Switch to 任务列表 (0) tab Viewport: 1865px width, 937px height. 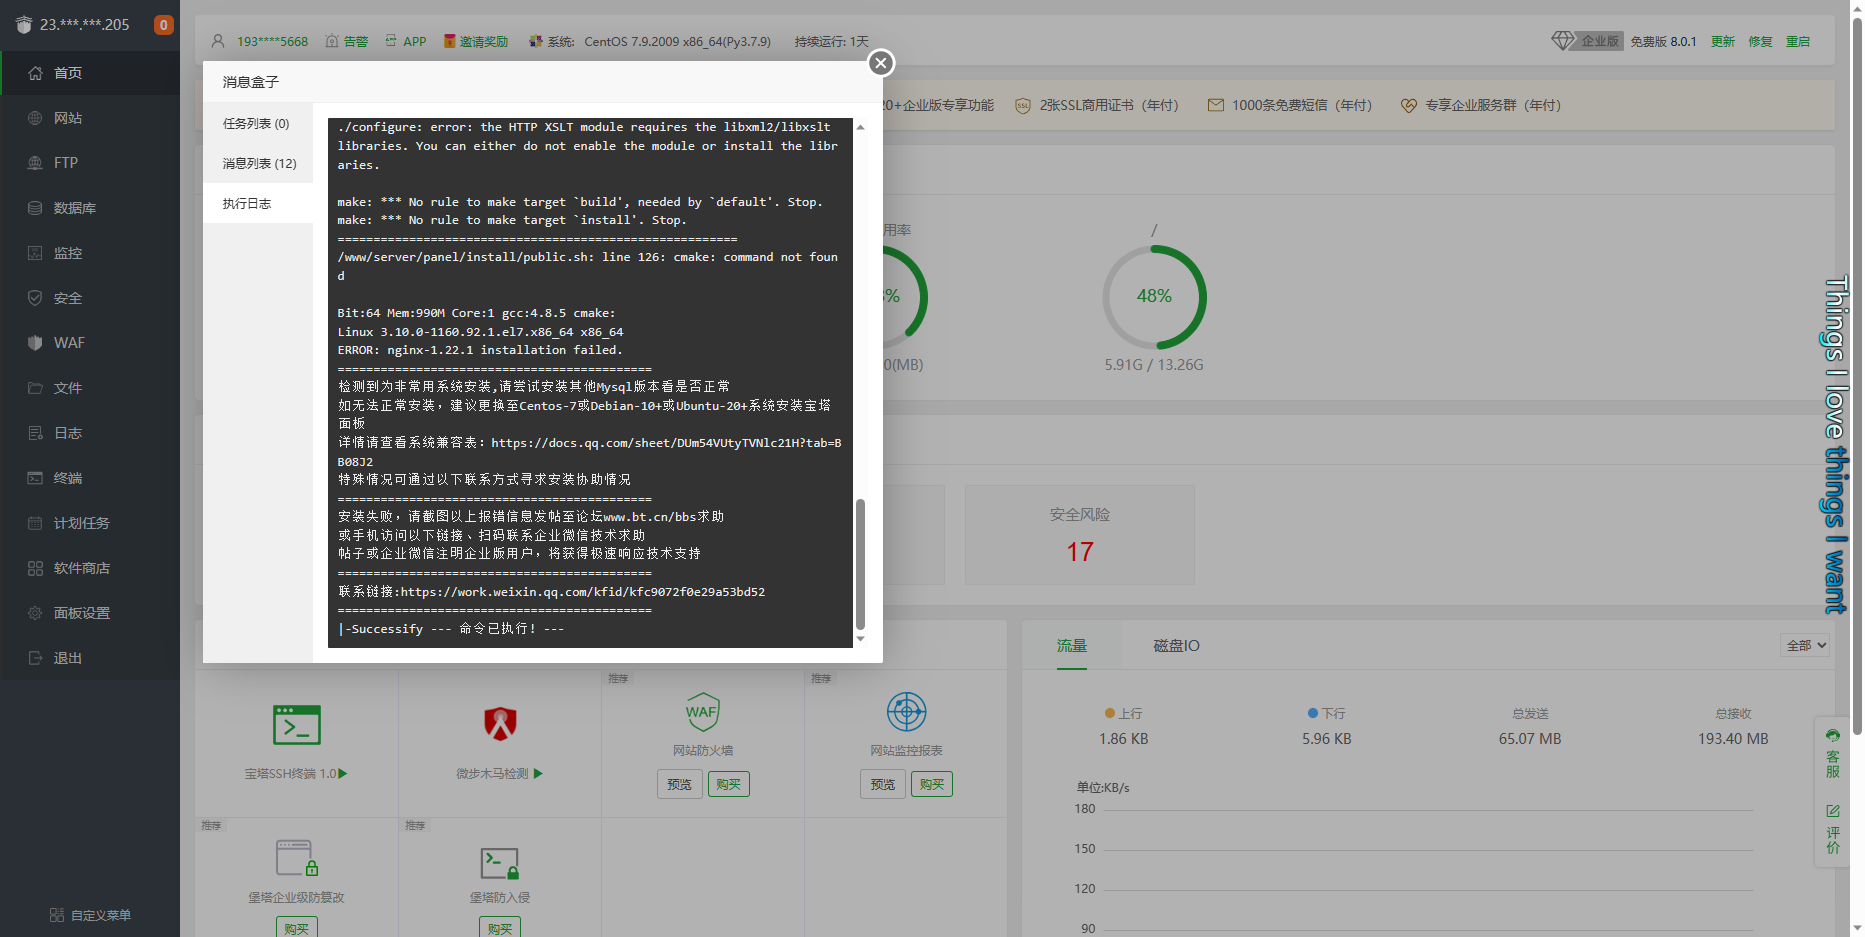pyautogui.click(x=257, y=123)
